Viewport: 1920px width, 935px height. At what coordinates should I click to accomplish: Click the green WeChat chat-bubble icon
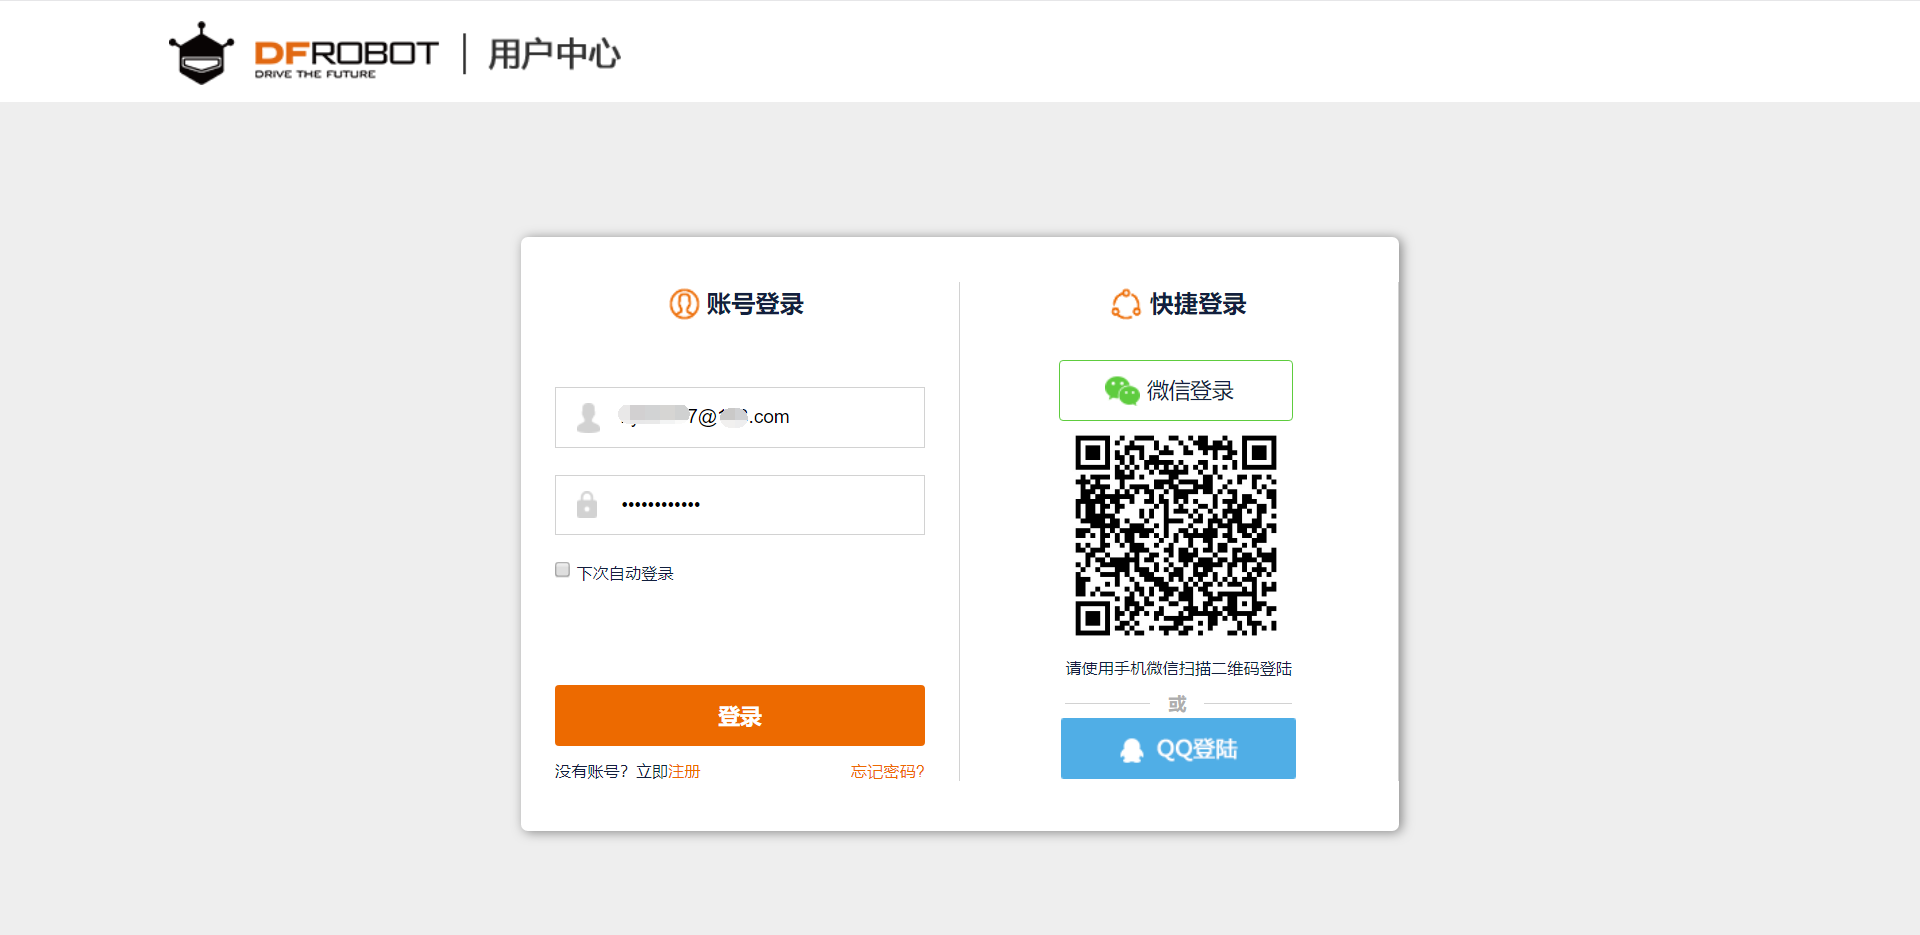1122,390
